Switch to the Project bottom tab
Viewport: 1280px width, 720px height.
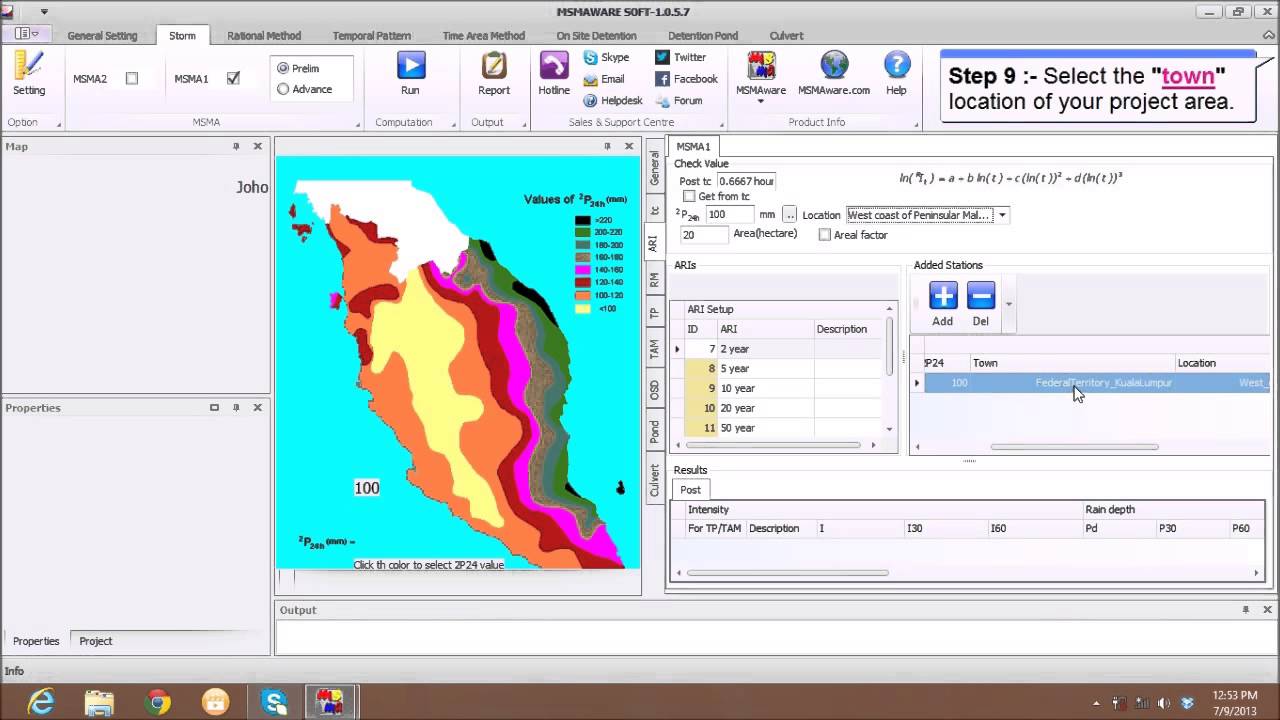96,641
